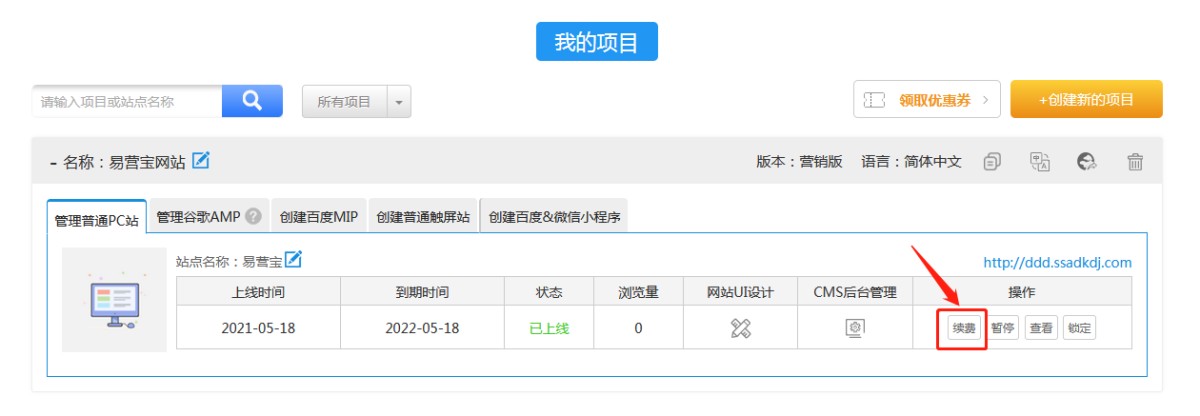Viewport: 1200px width, 416px height.
Task: Click the 暂停 pause button
Action: (1003, 327)
